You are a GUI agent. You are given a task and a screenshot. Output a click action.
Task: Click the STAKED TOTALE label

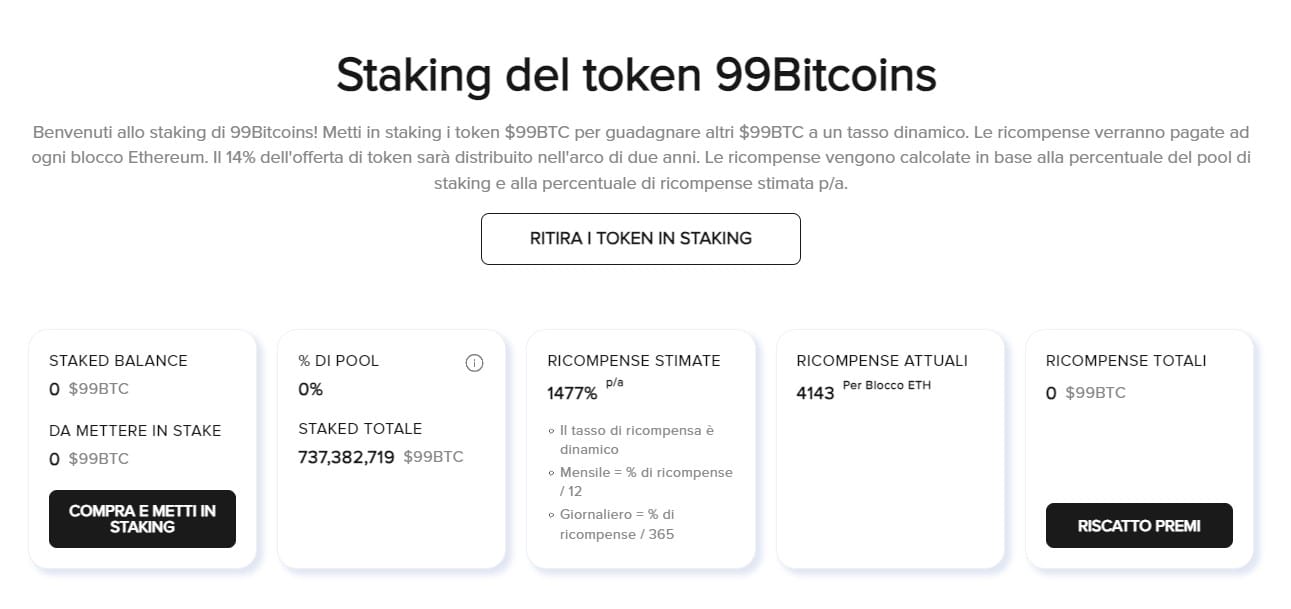[x=360, y=429]
